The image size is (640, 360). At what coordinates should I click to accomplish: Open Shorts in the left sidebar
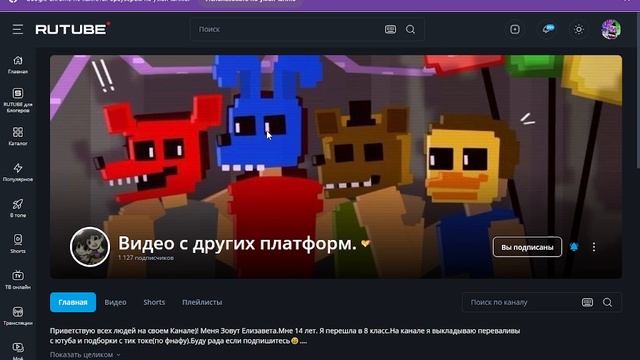18,244
